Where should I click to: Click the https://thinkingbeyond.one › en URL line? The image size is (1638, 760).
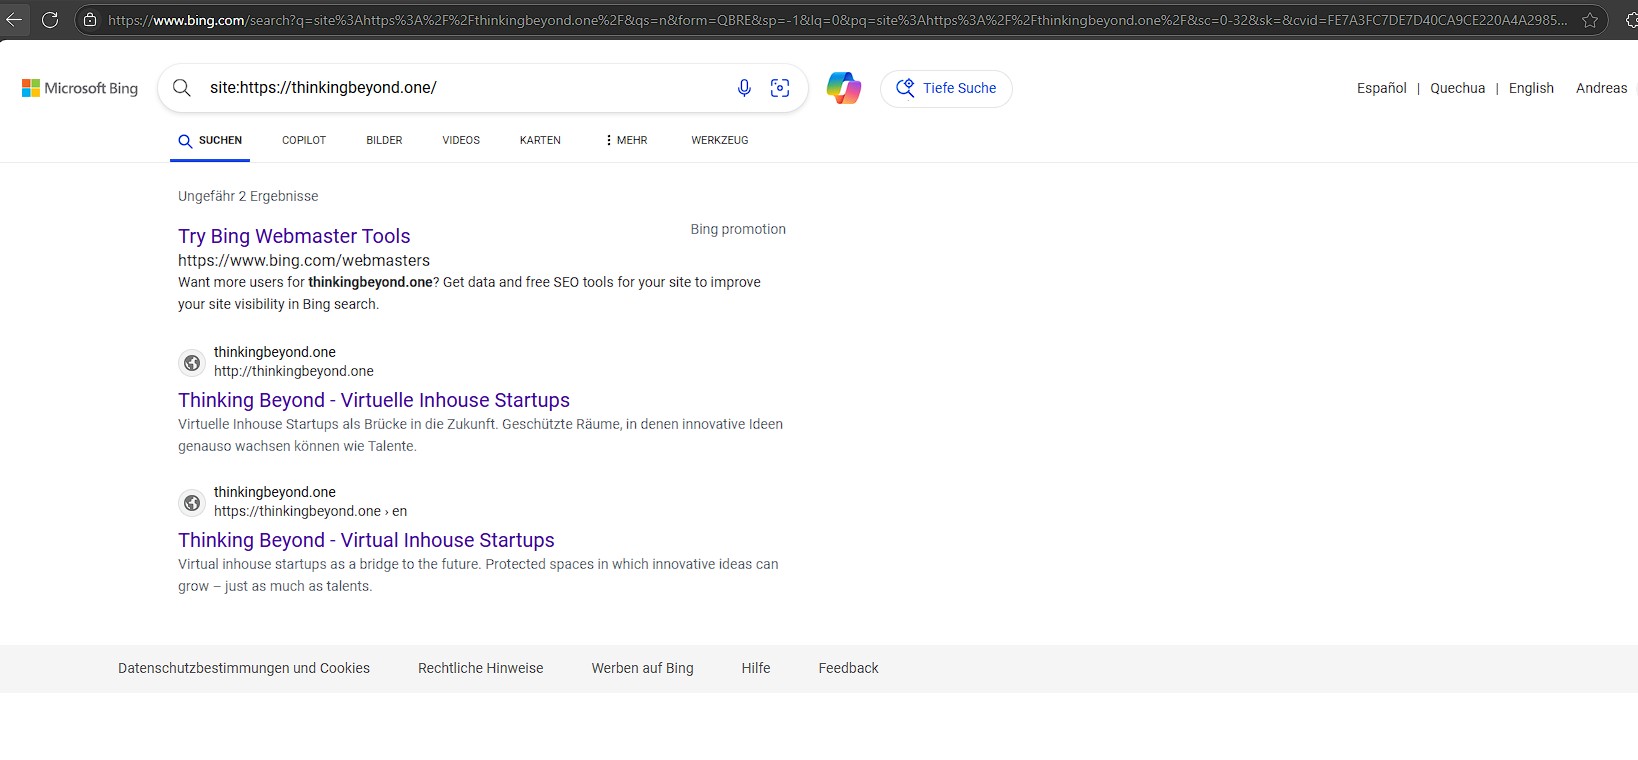[310, 511]
